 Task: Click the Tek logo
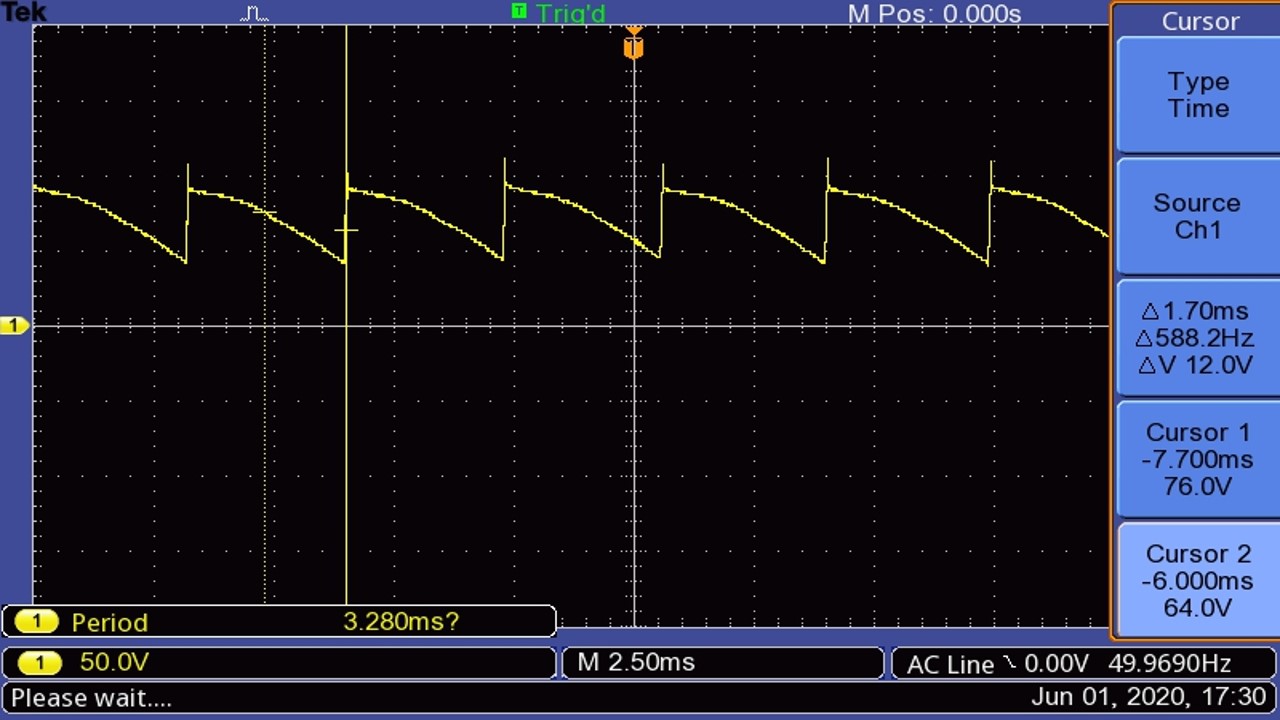(22, 12)
